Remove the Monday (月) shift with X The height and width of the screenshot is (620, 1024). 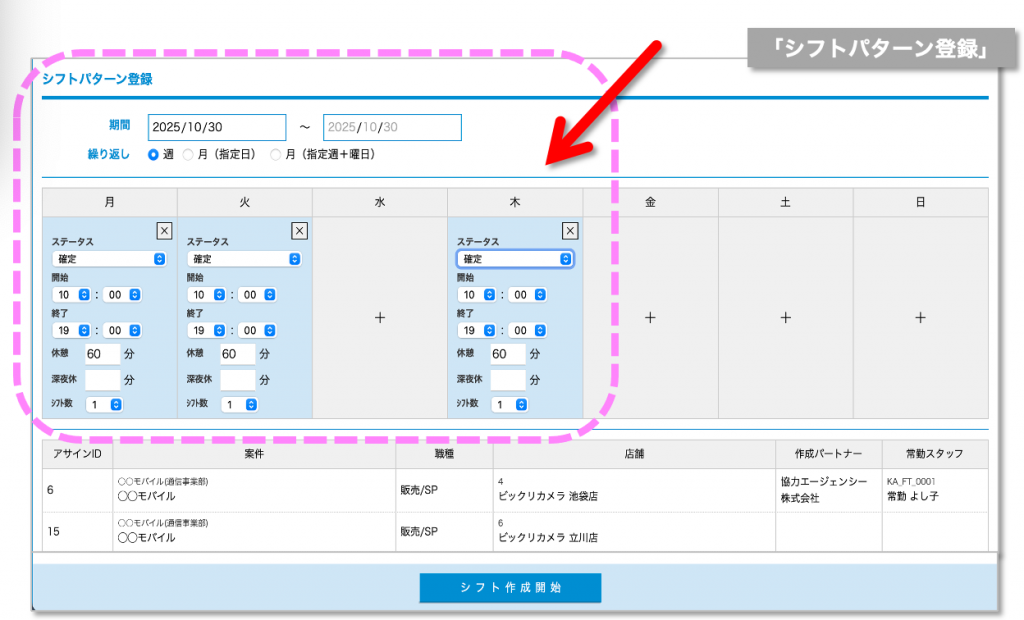164,231
